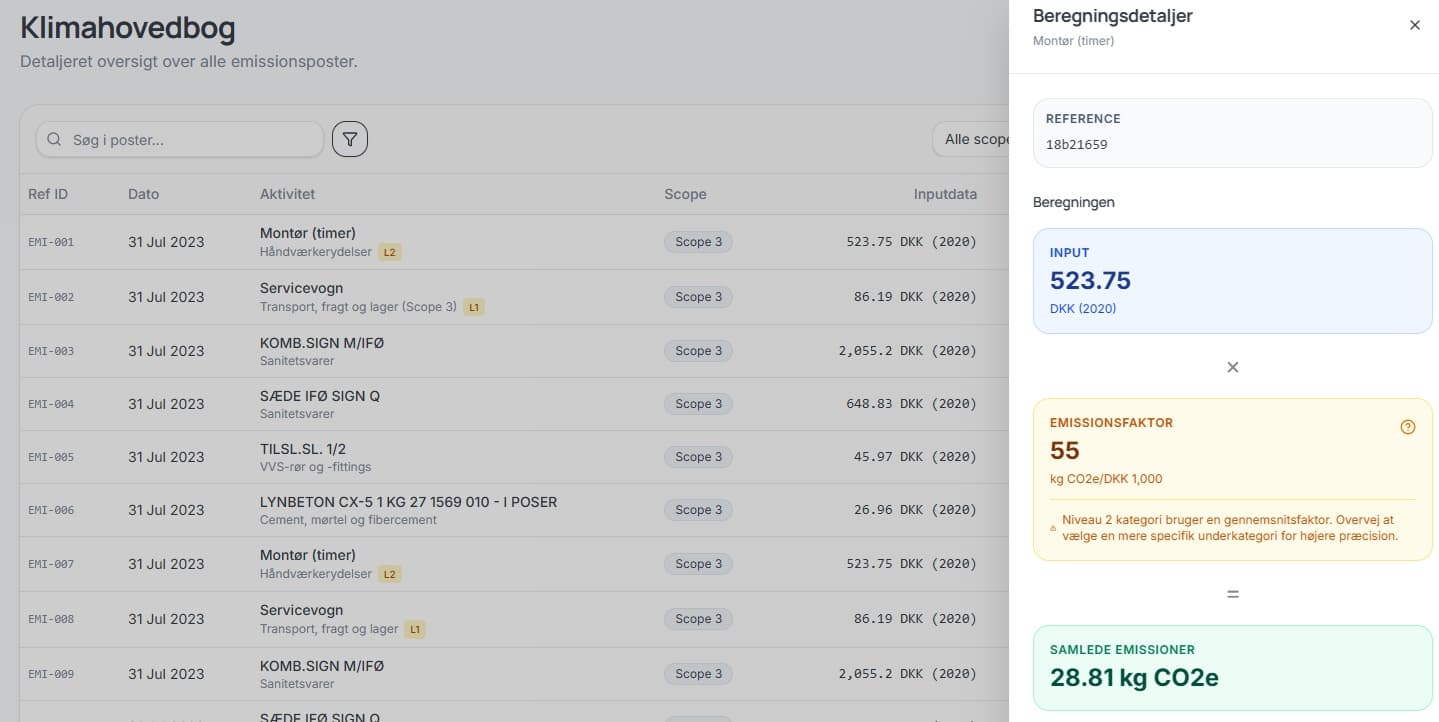
Task: Click the L2 badge in row EMI-001
Action: click(390, 252)
